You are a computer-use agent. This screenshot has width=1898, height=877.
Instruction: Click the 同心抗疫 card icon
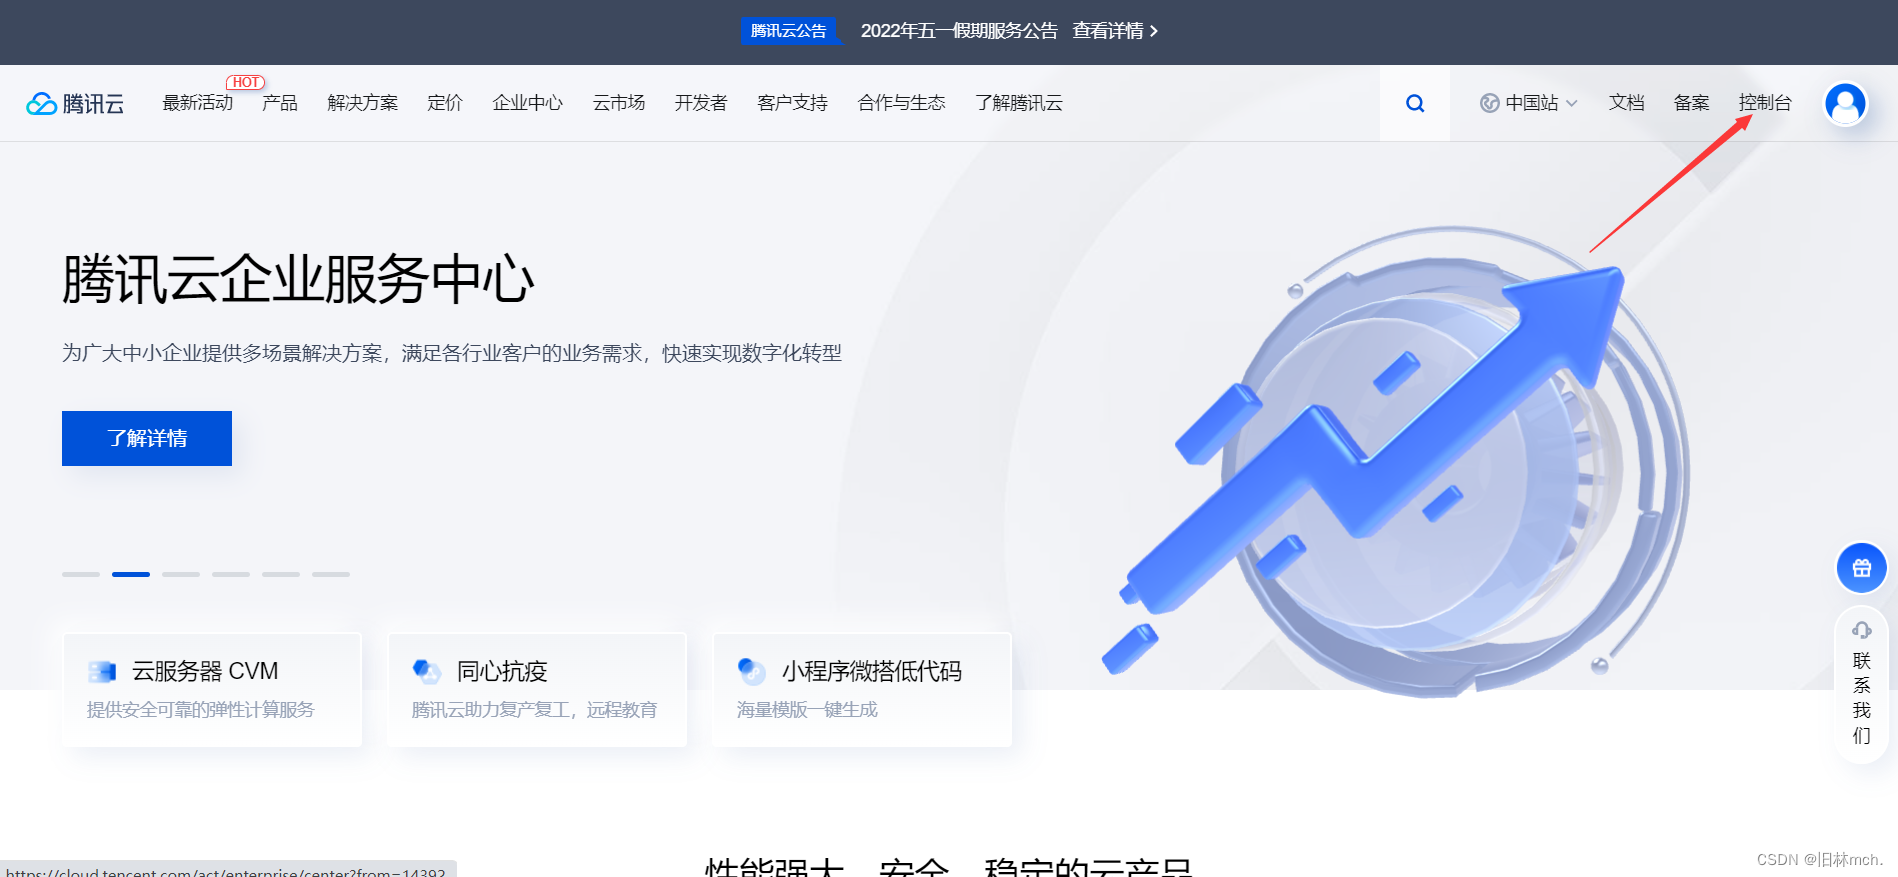(427, 671)
